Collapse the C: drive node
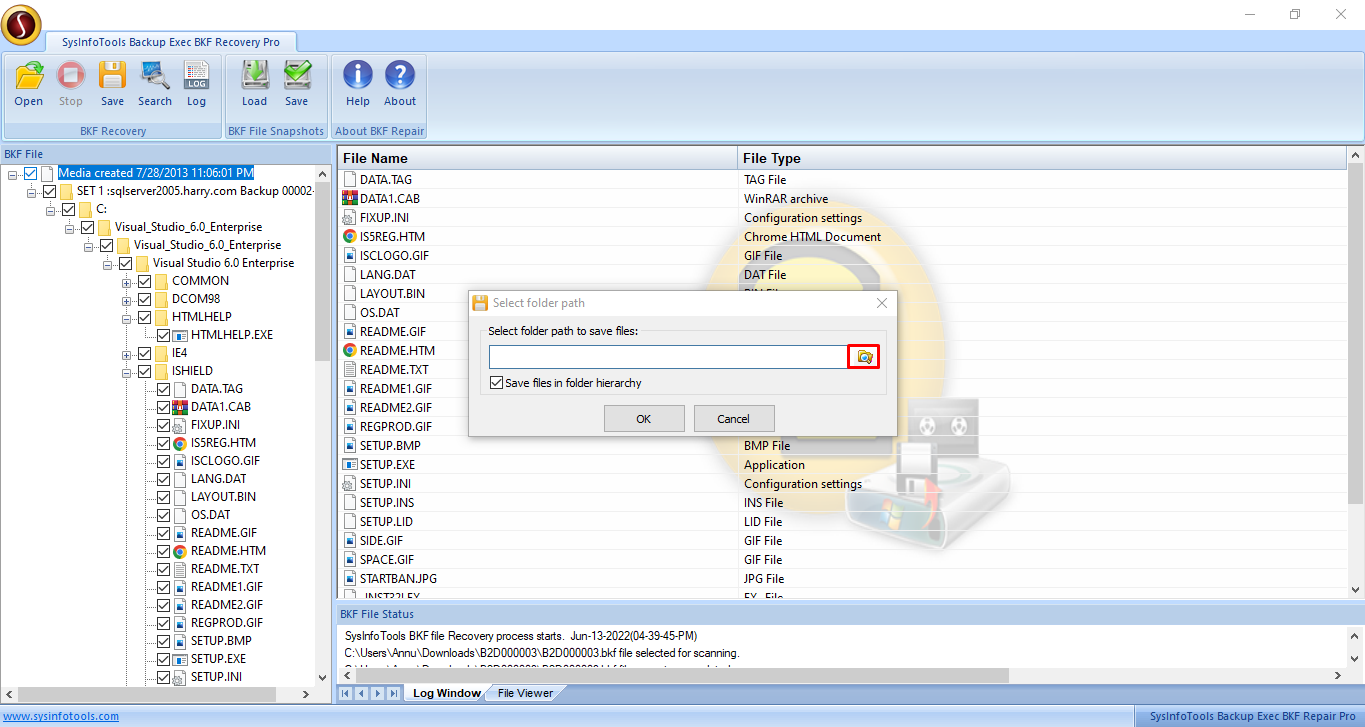The image size is (1365, 727). point(51,210)
